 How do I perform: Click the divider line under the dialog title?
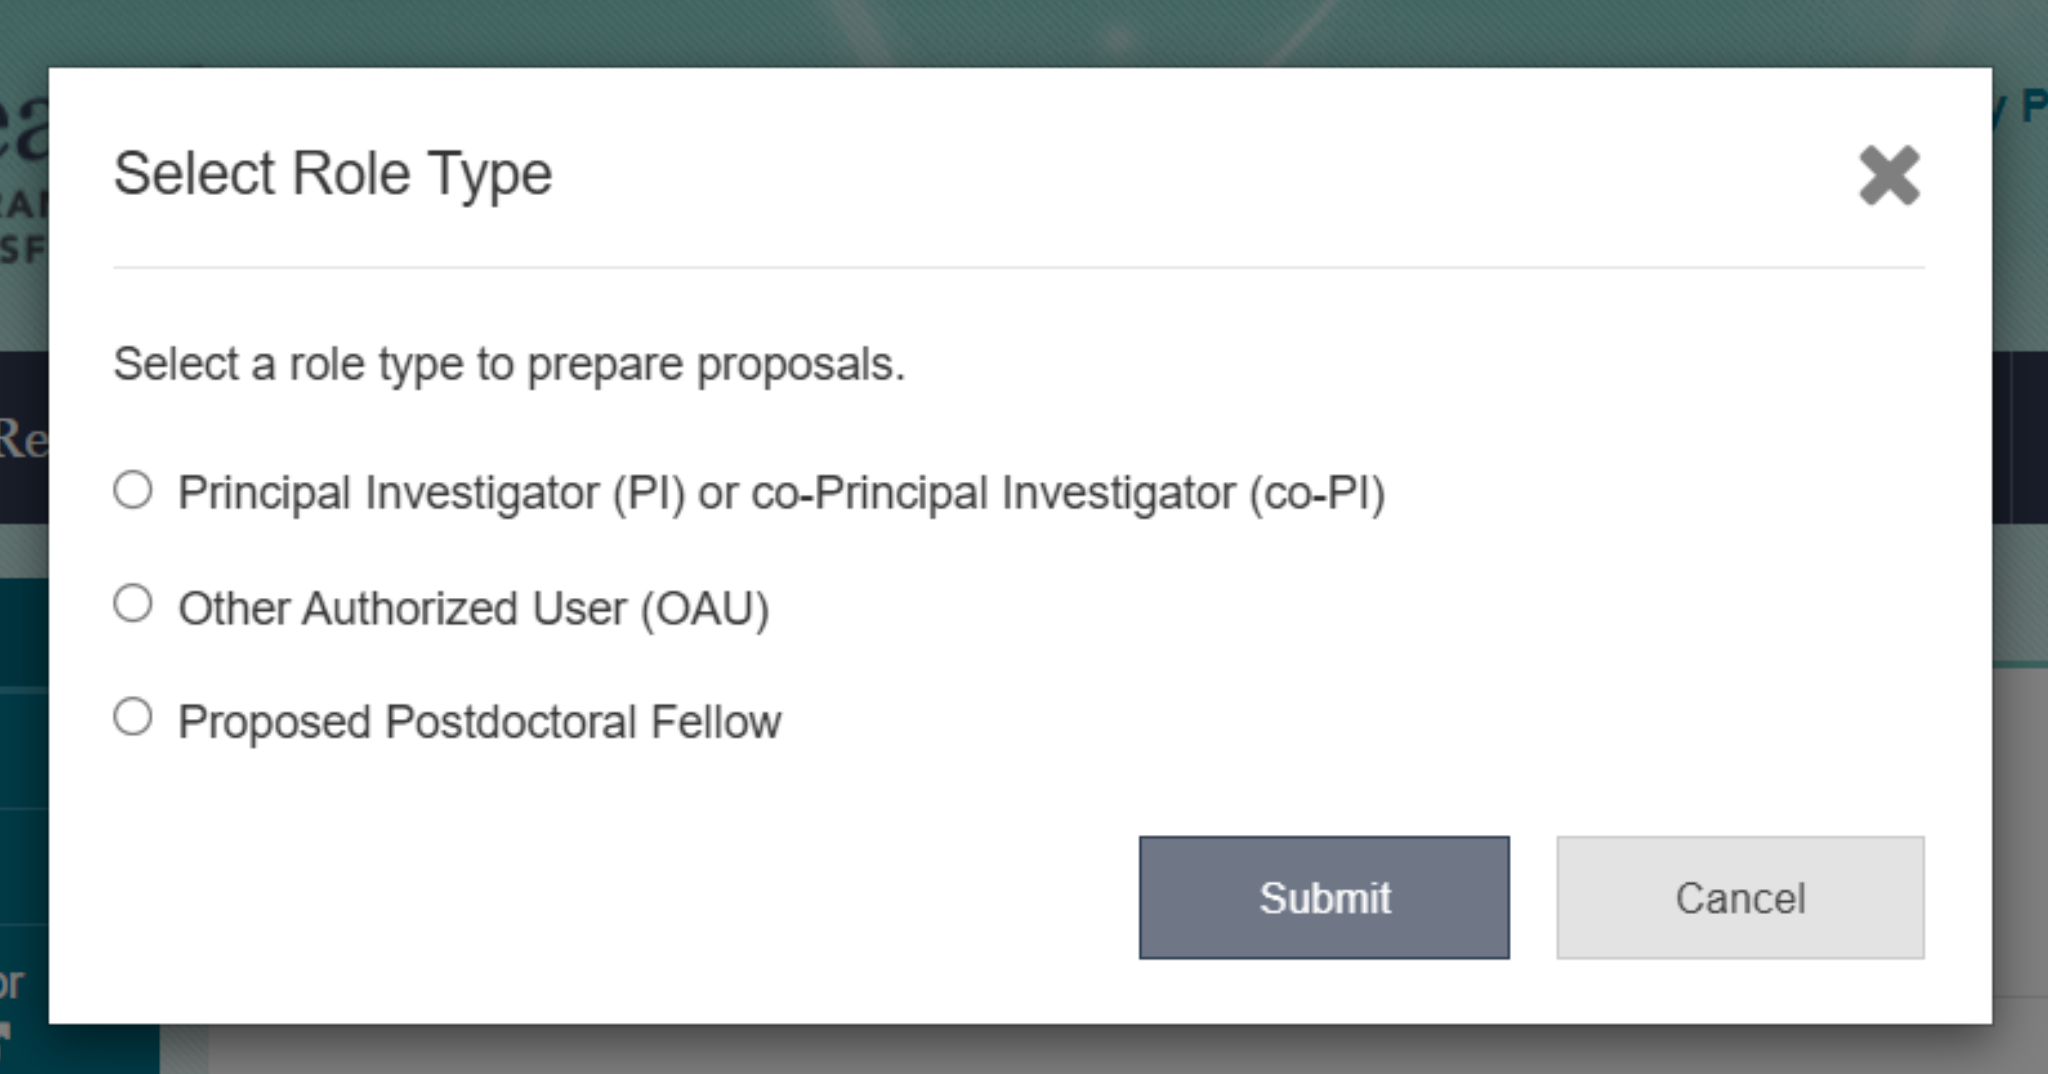pyautogui.click(x=1018, y=267)
